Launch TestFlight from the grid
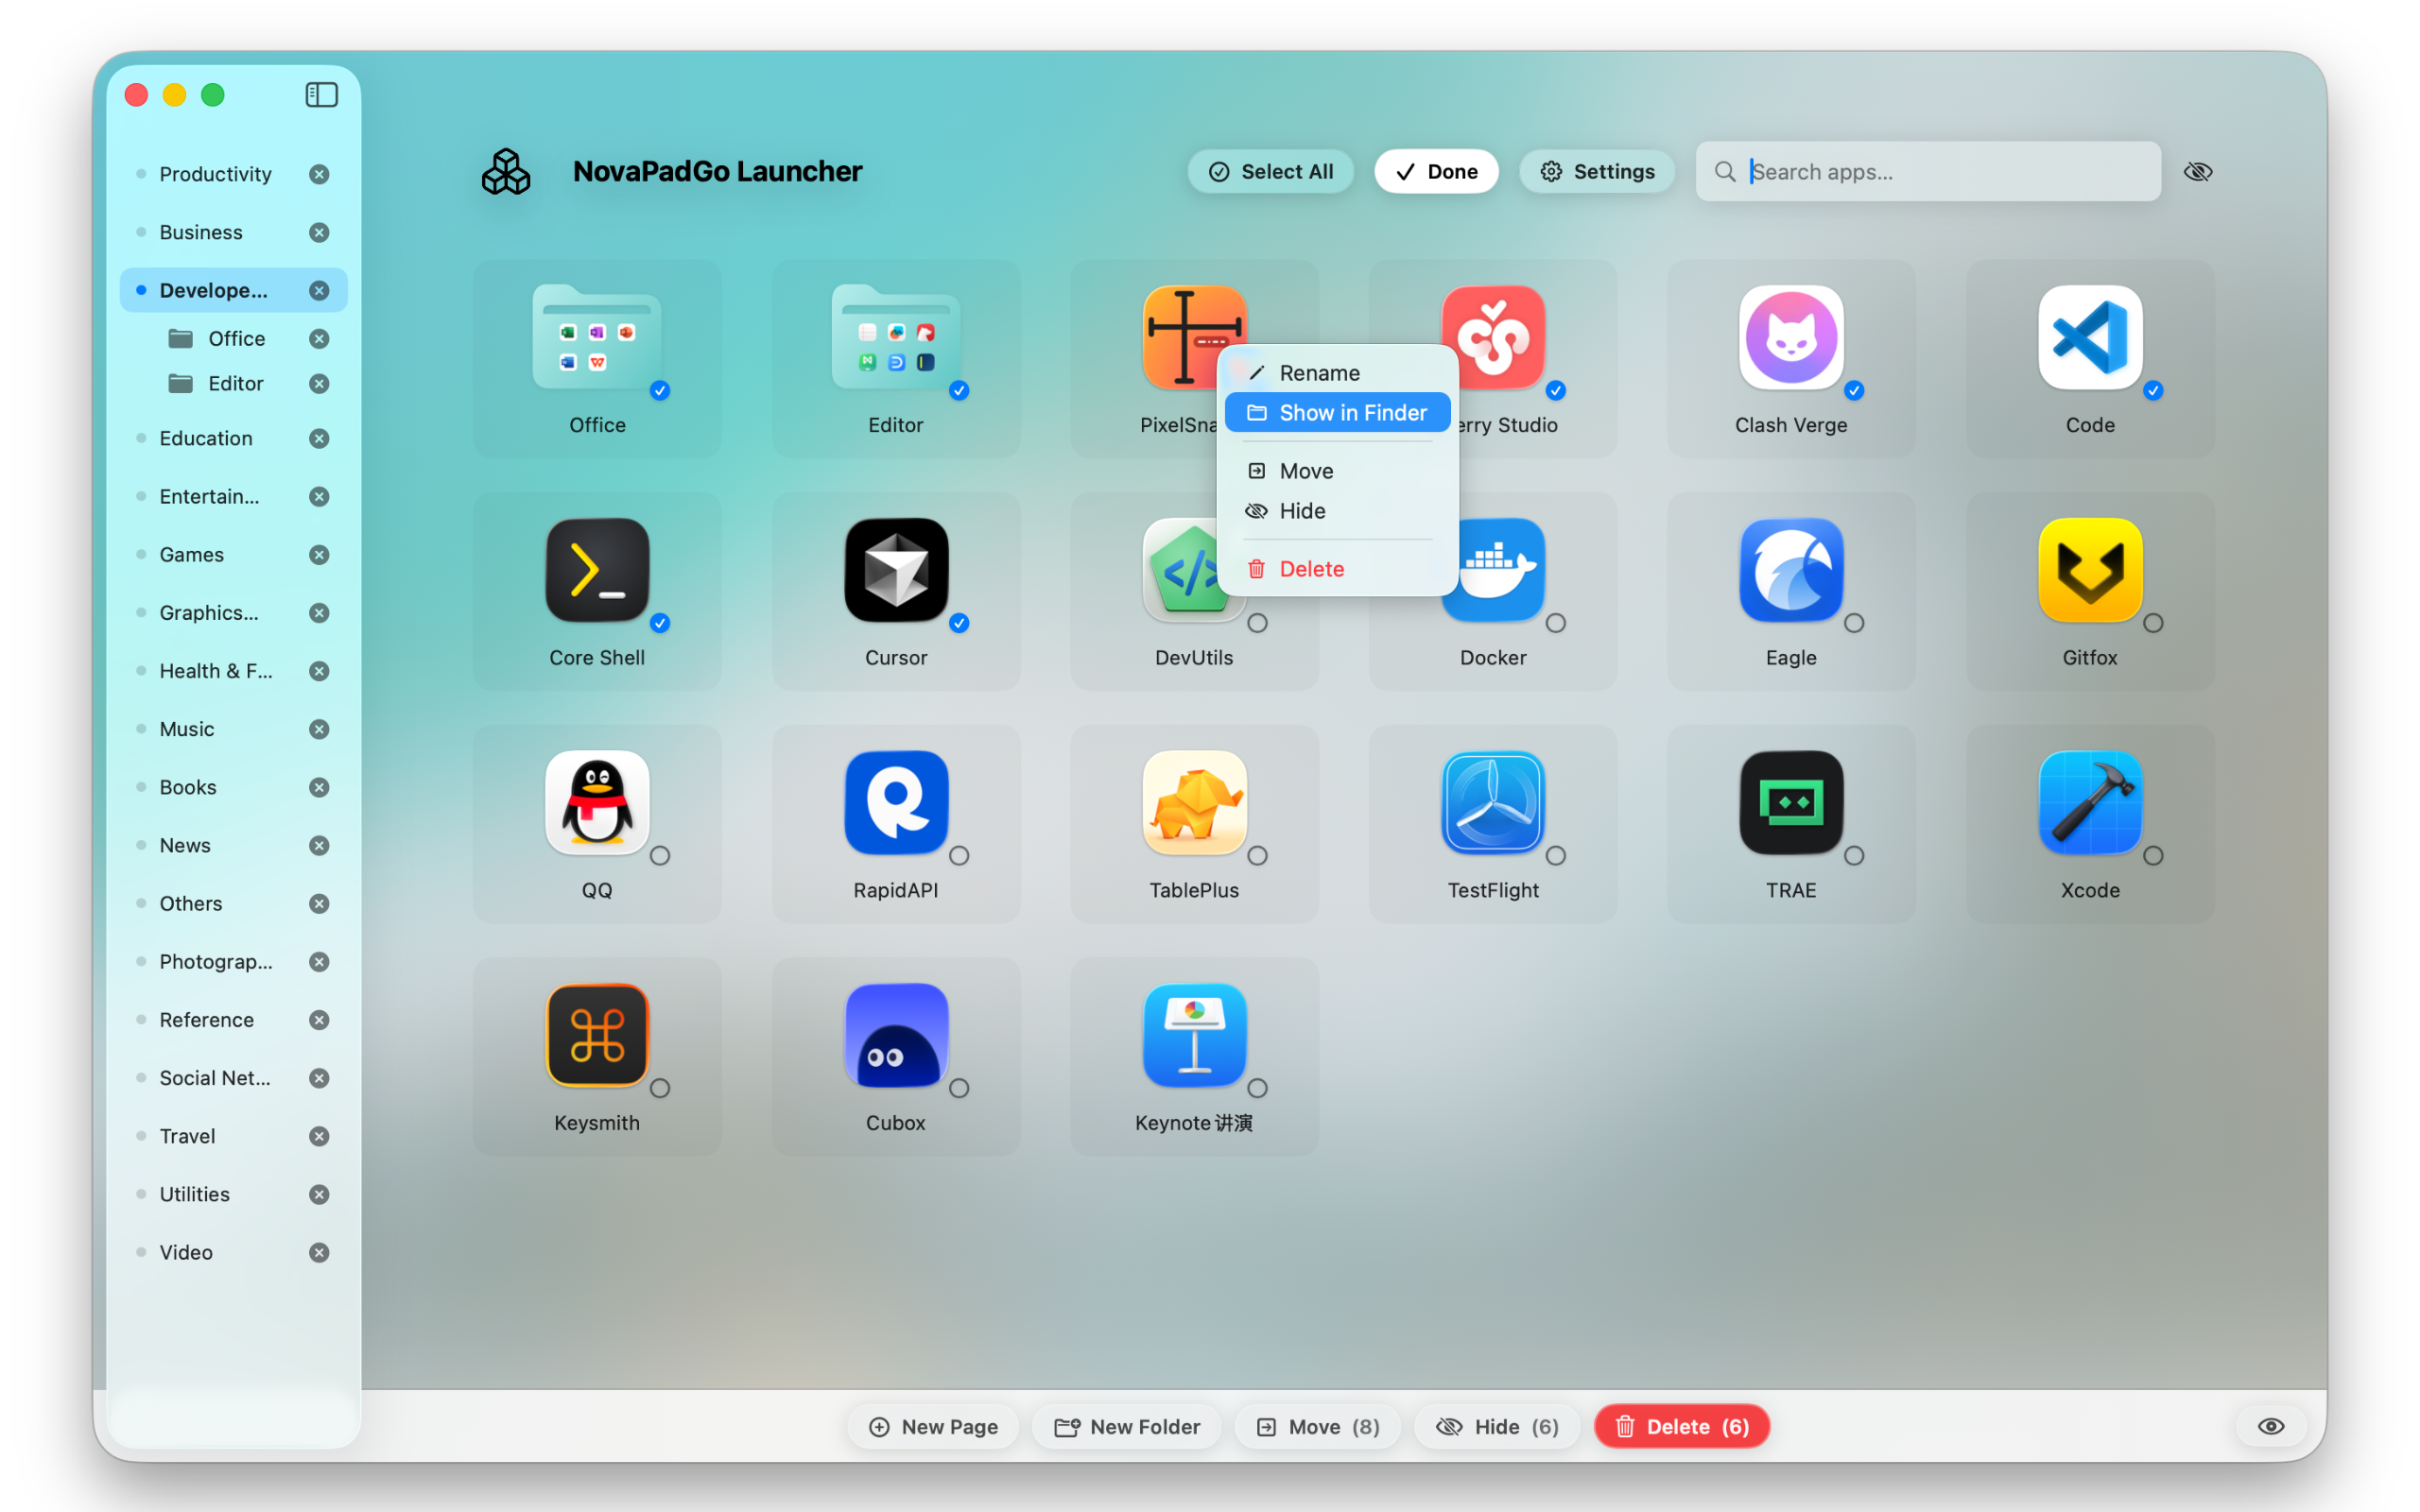The width and height of the screenshot is (2420, 1512). coord(1492,804)
